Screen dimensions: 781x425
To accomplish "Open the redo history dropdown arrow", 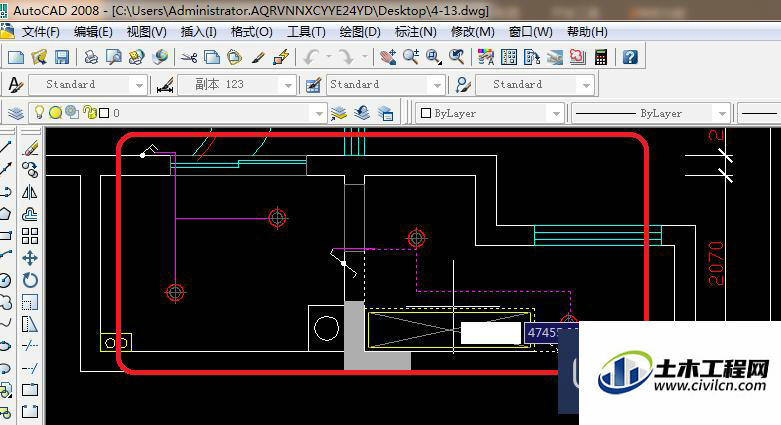I will (x=365, y=57).
